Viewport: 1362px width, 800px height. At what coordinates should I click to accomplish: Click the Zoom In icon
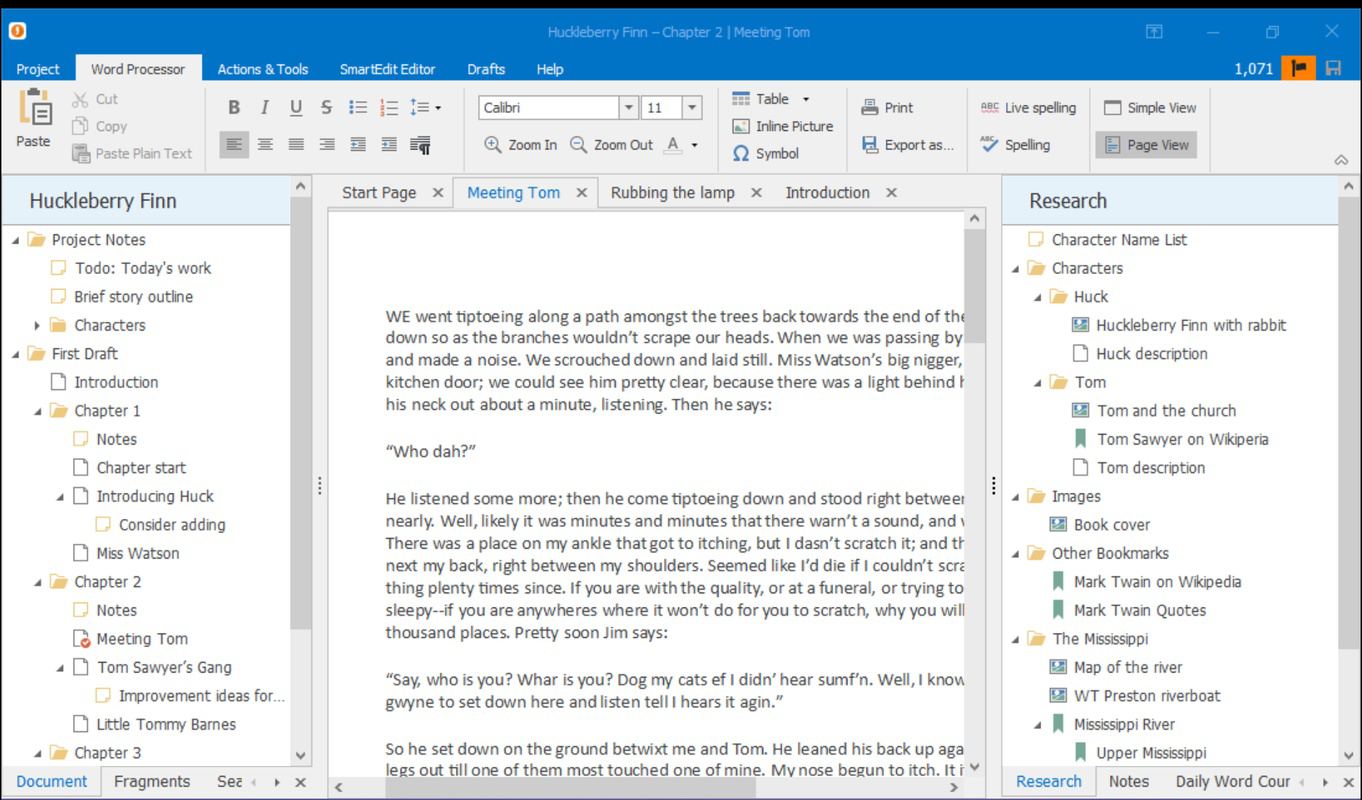coord(492,144)
